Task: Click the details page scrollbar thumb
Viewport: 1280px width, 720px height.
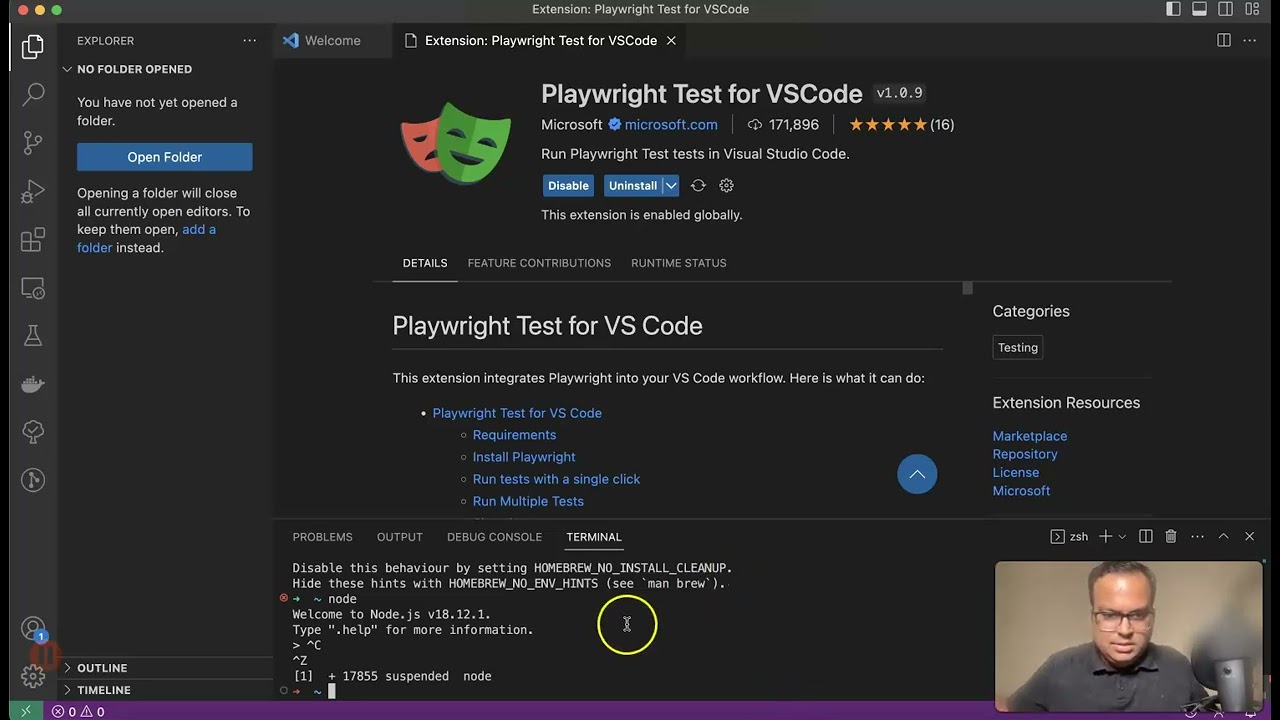Action: coord(967,288)
